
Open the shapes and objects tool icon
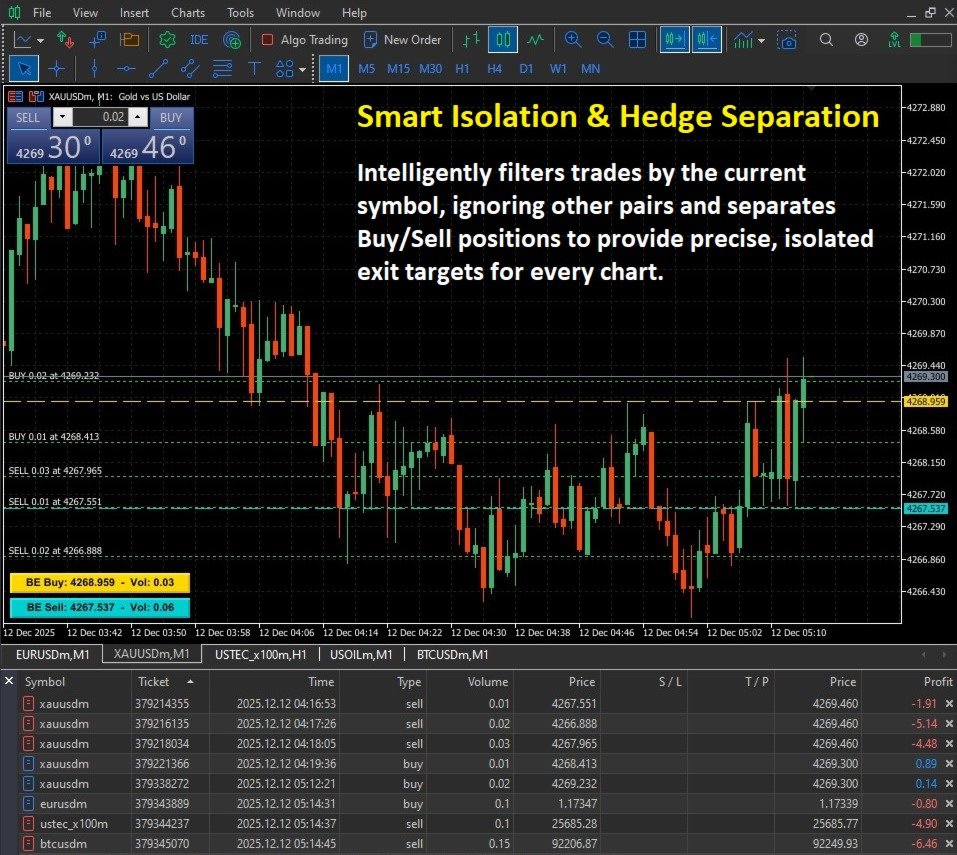coord(284,69)
